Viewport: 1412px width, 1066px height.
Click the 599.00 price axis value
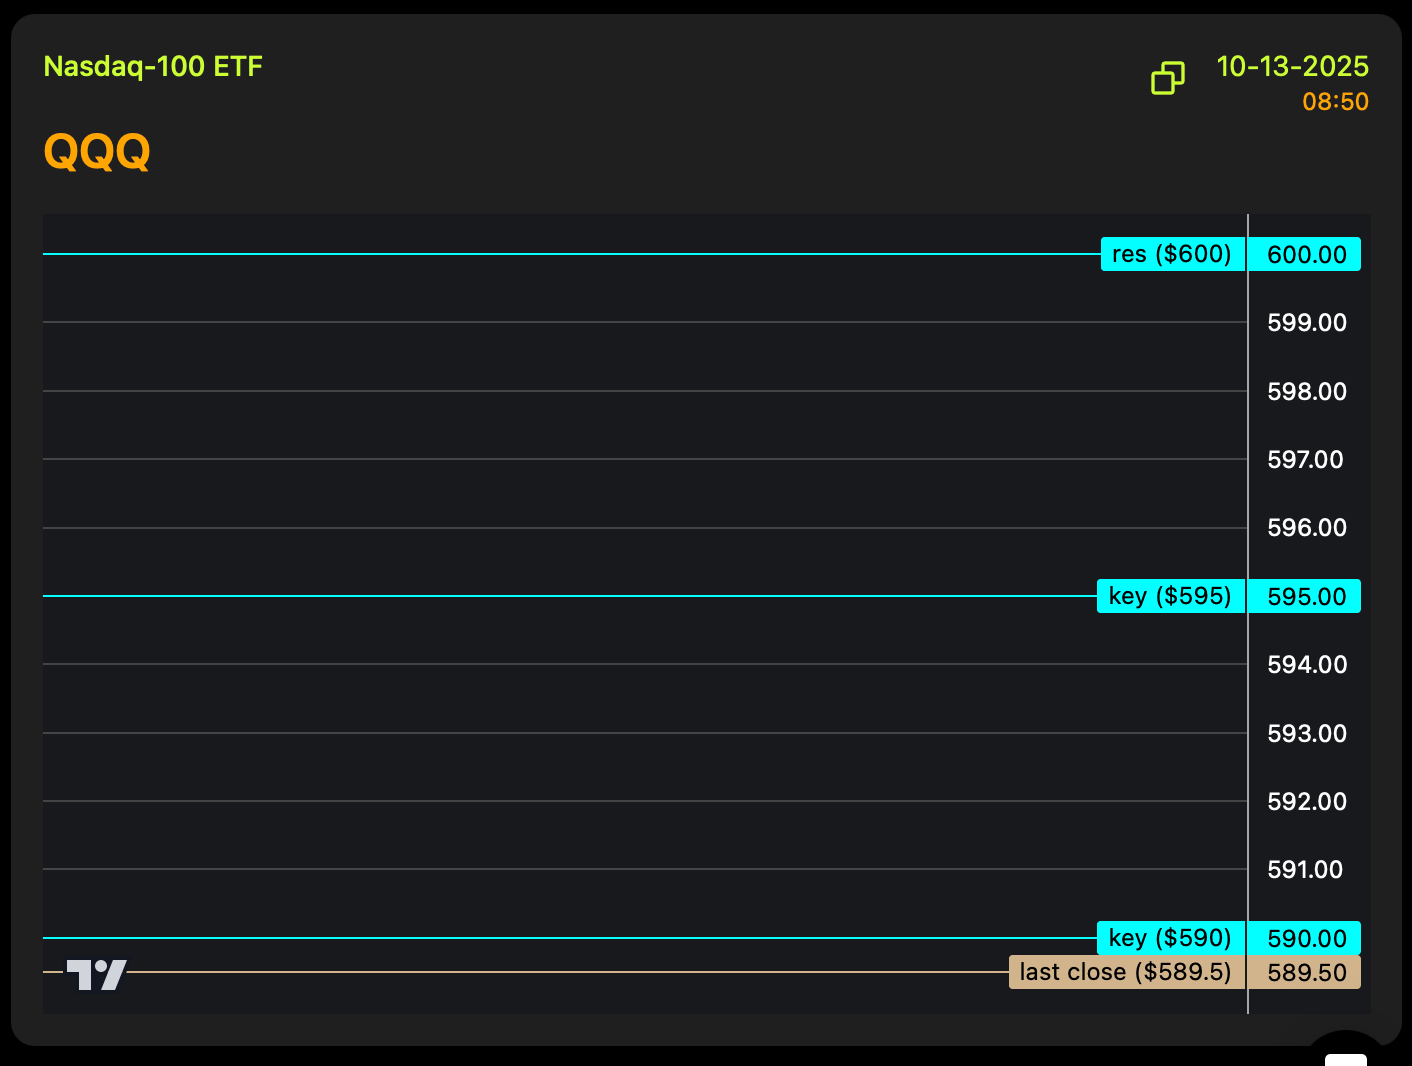(1306, 323)
